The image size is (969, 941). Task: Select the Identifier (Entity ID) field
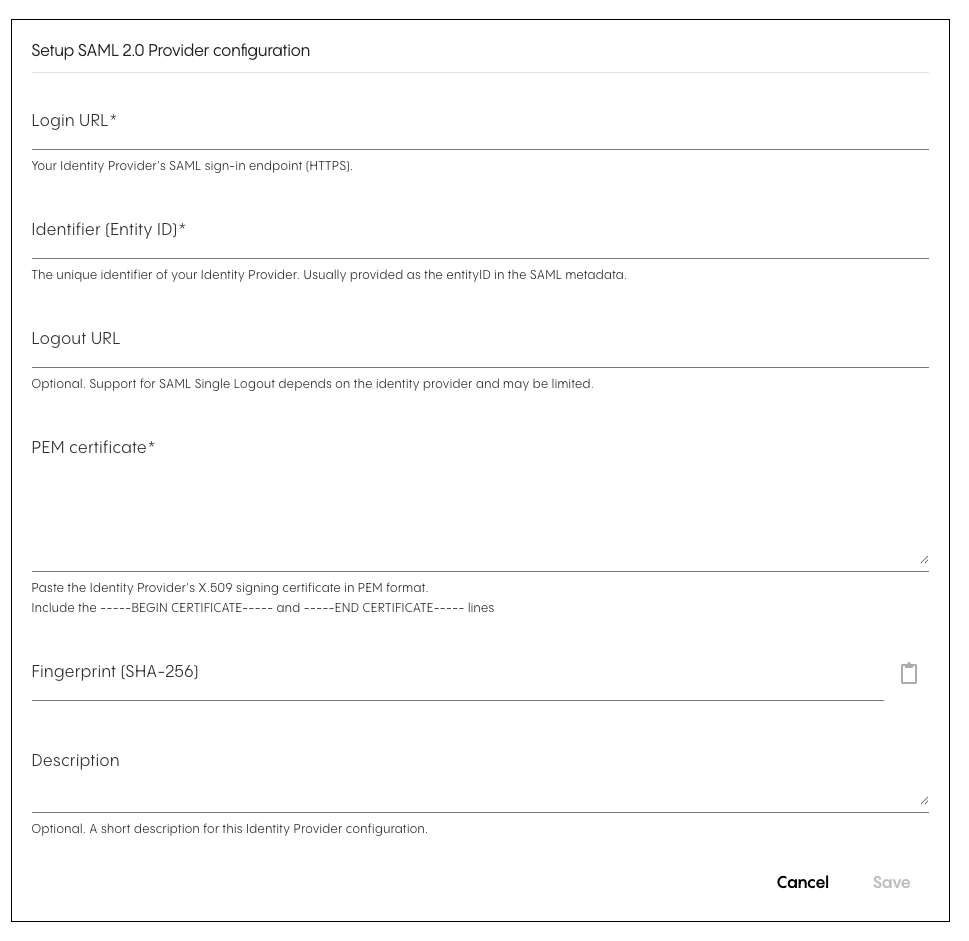click(x=480, y=231)
